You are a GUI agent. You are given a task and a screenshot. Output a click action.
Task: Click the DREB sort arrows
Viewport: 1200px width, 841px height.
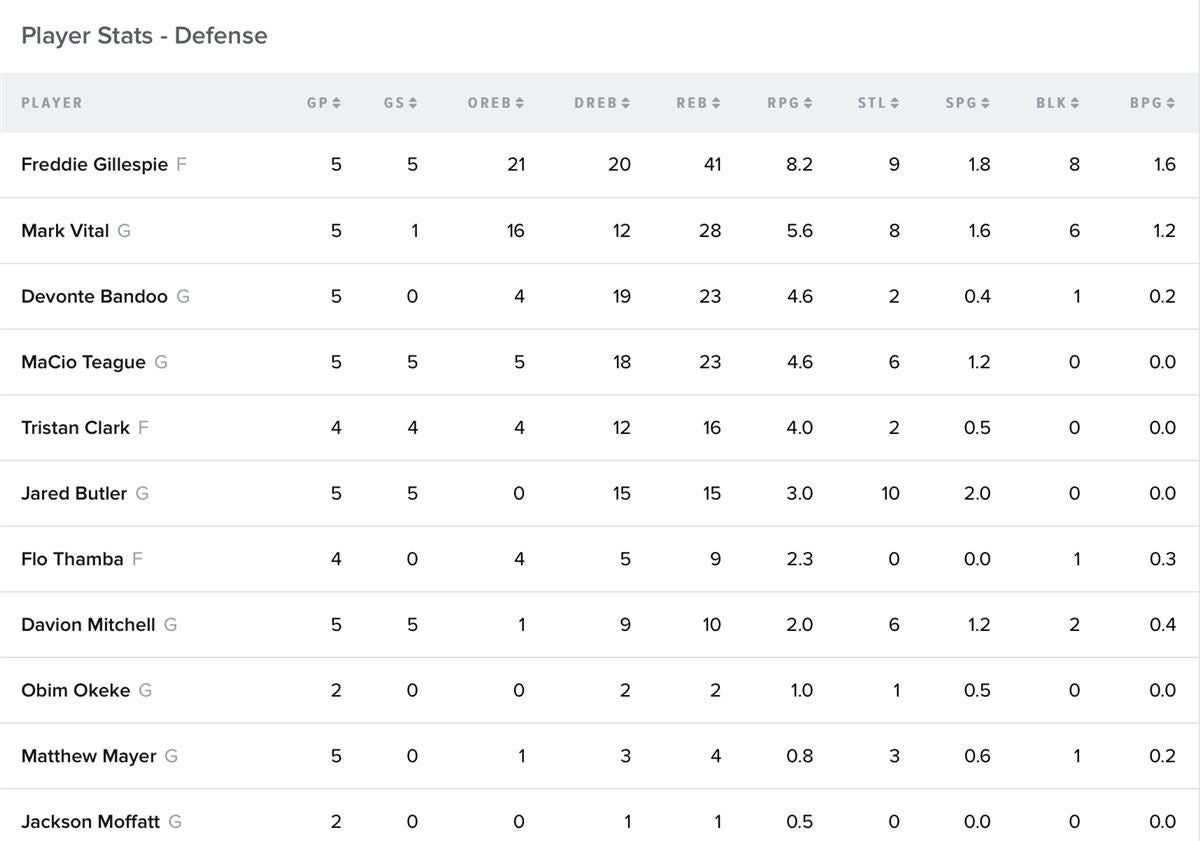(x=626, y=103)
